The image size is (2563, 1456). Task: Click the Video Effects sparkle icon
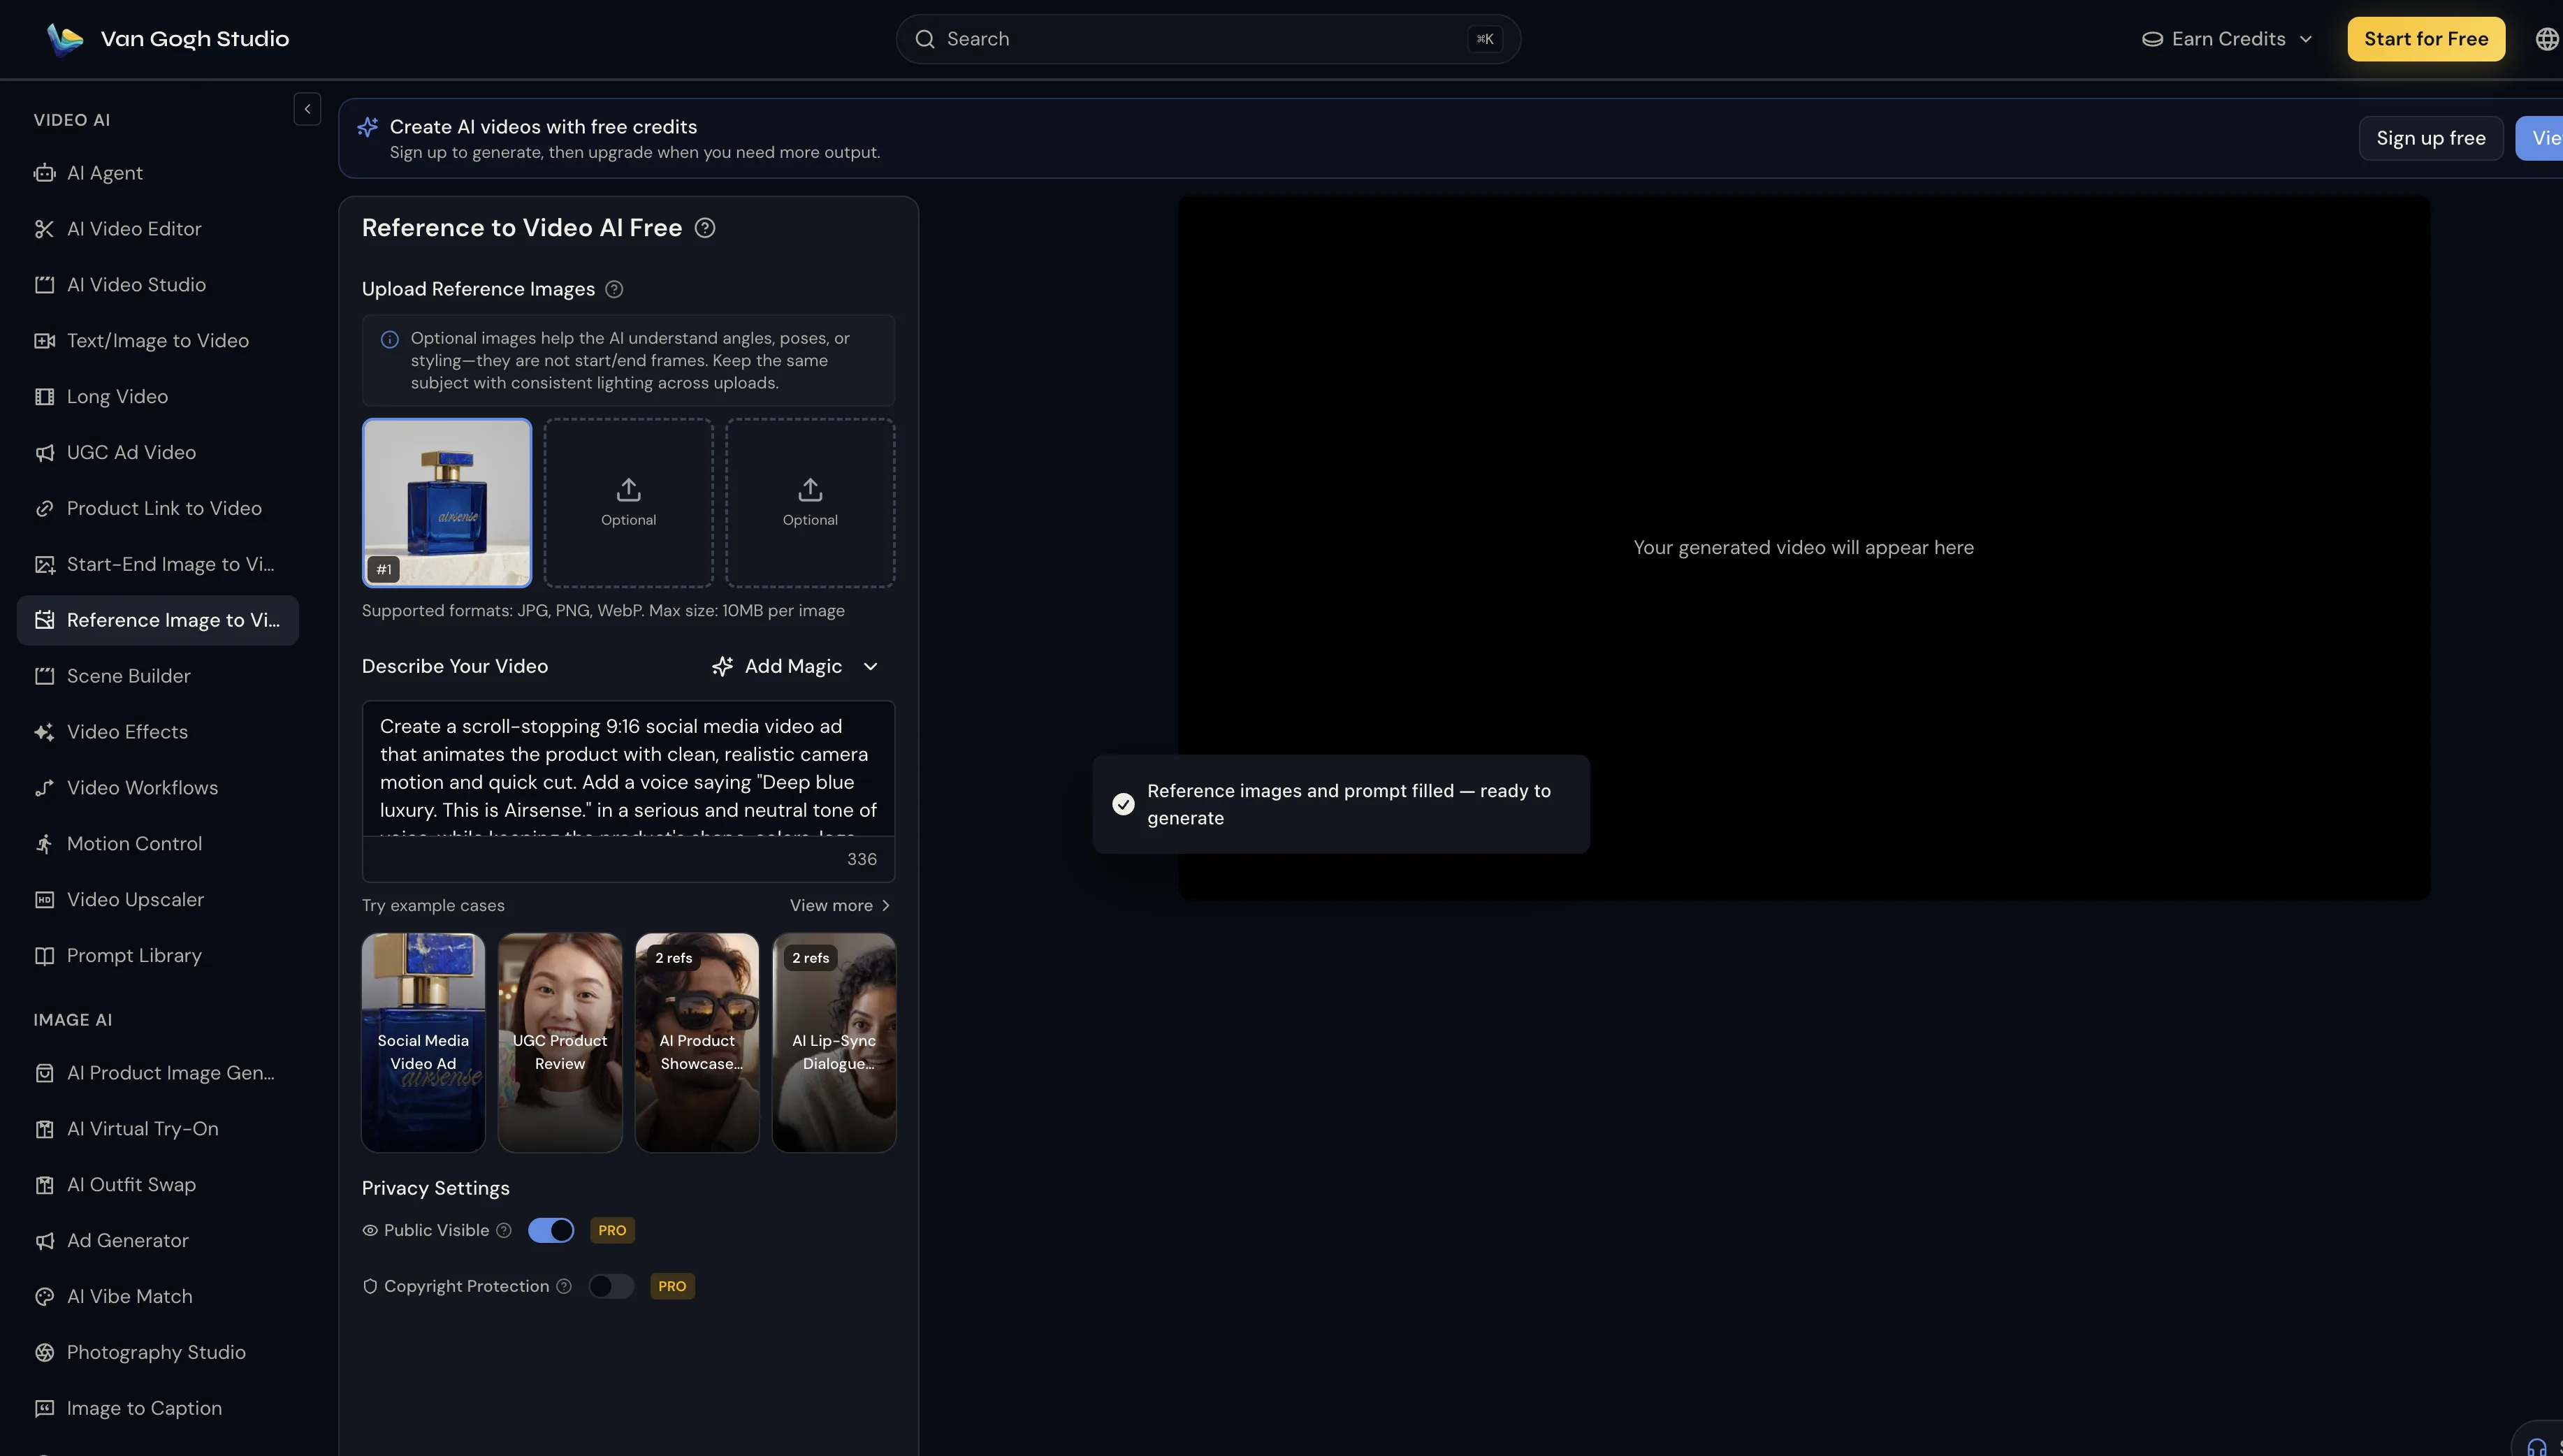click(44, 733)
